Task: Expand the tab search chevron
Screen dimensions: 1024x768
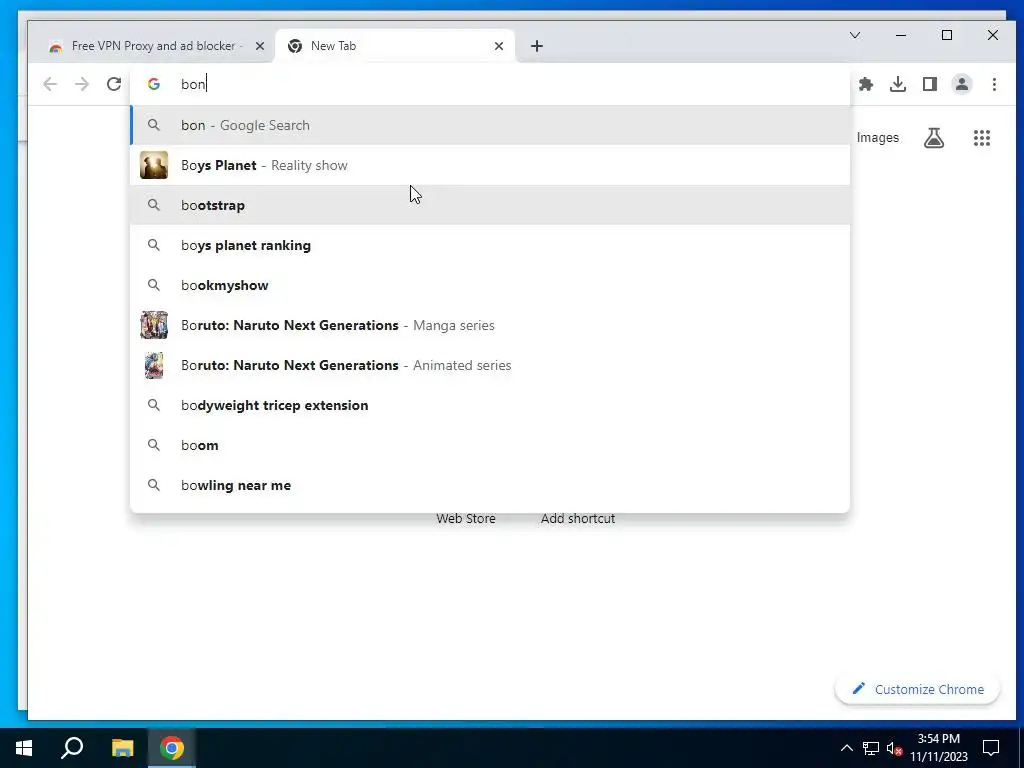Action: coord(854,35)
